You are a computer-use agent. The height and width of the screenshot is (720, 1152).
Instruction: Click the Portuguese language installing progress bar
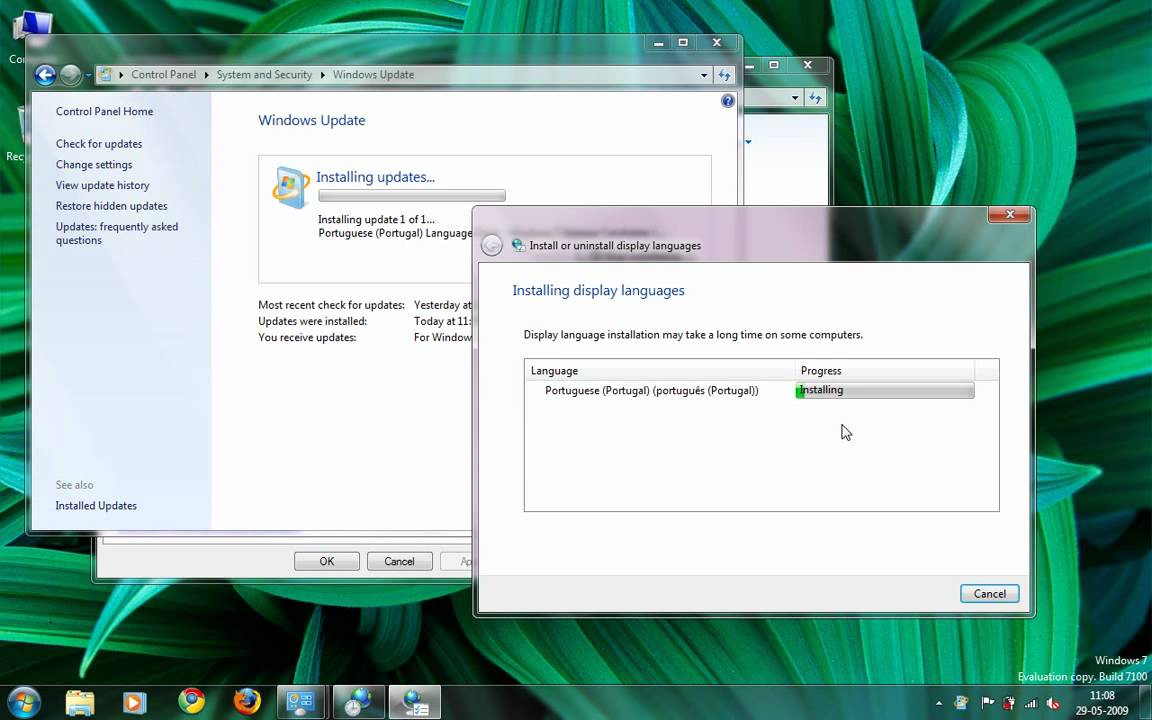tap(885, 390)
